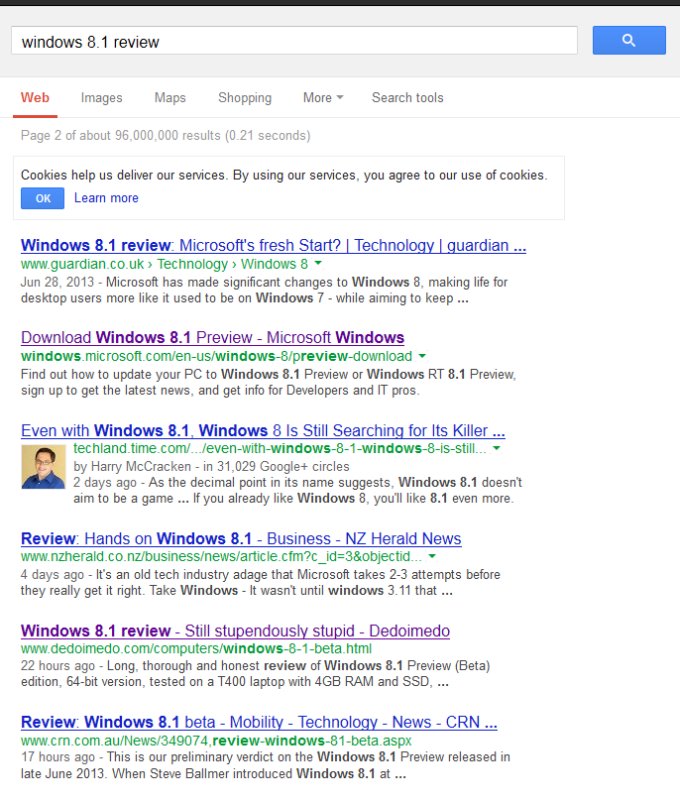Viewport: 680px width, 801px height.
Task: Click the blue magnifier search button
Action: (x=629, y=40)
